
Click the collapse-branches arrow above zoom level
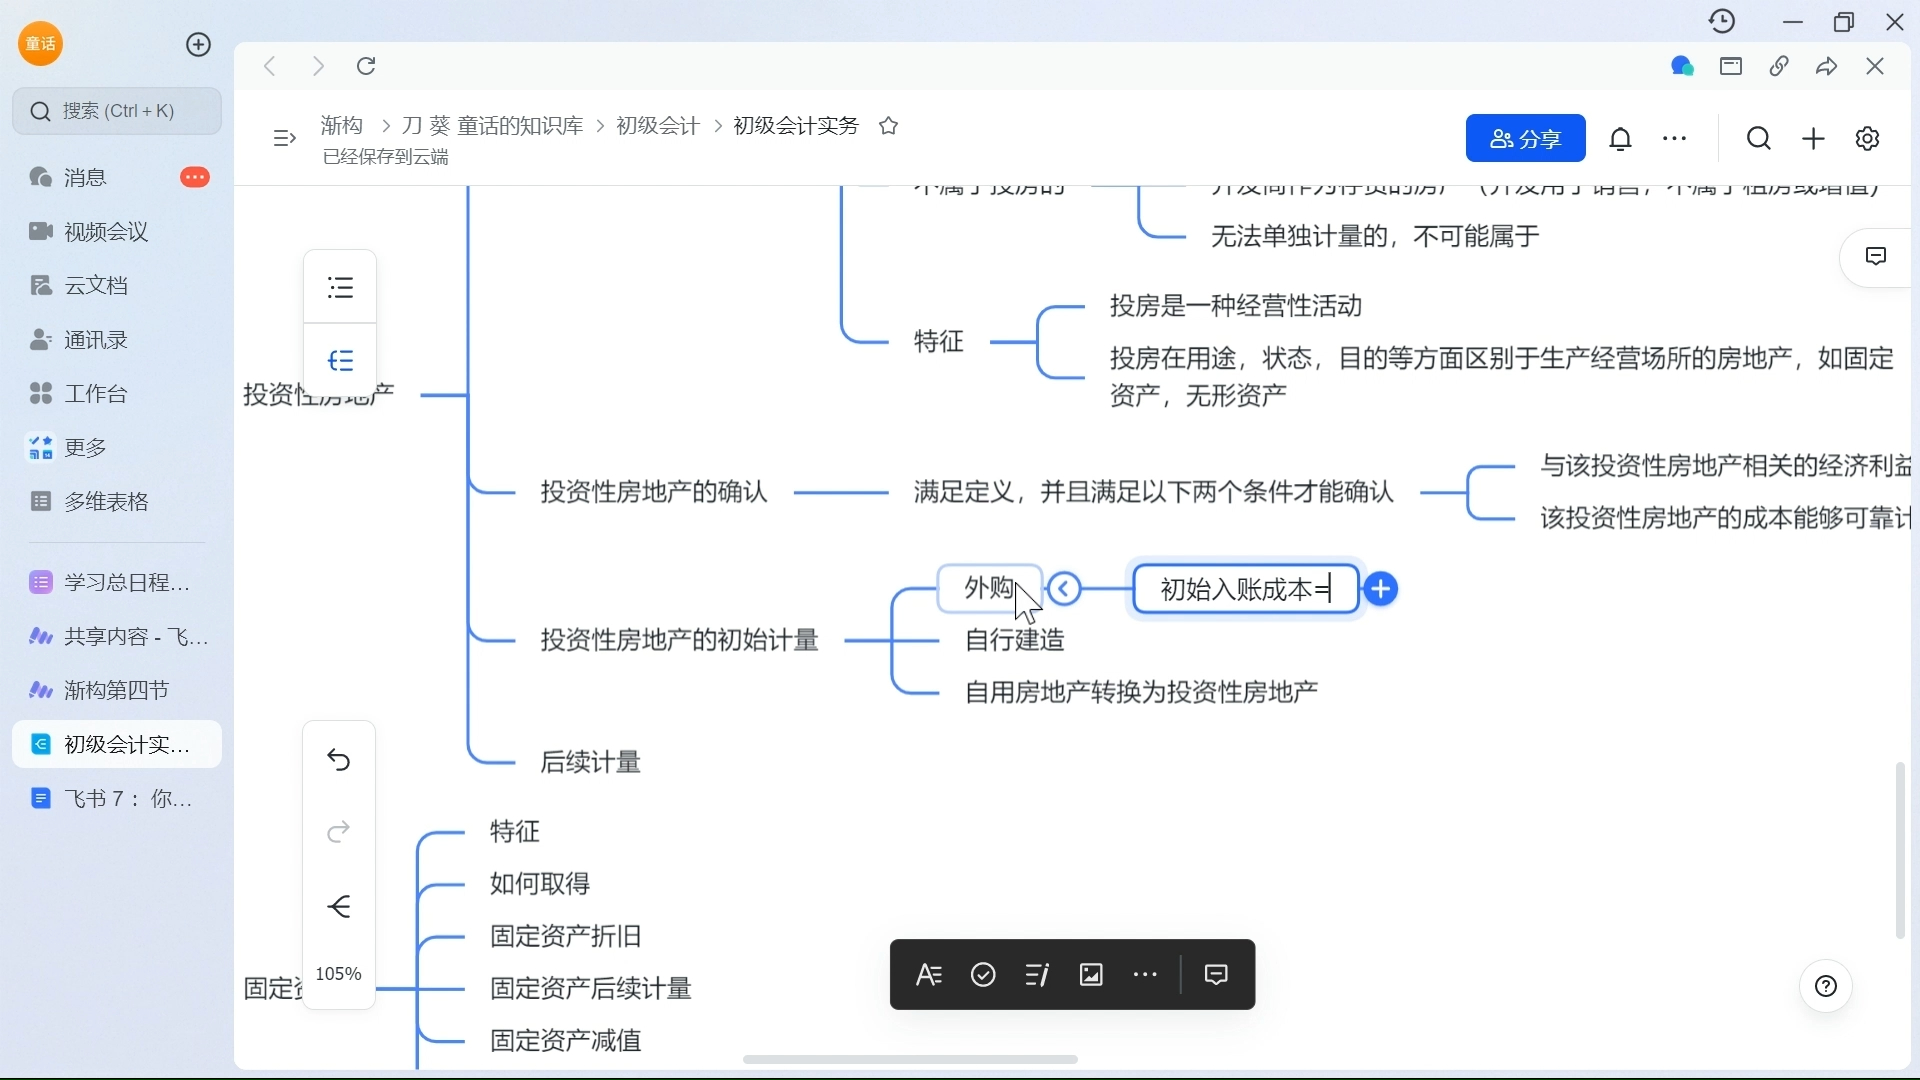(340, 906)
